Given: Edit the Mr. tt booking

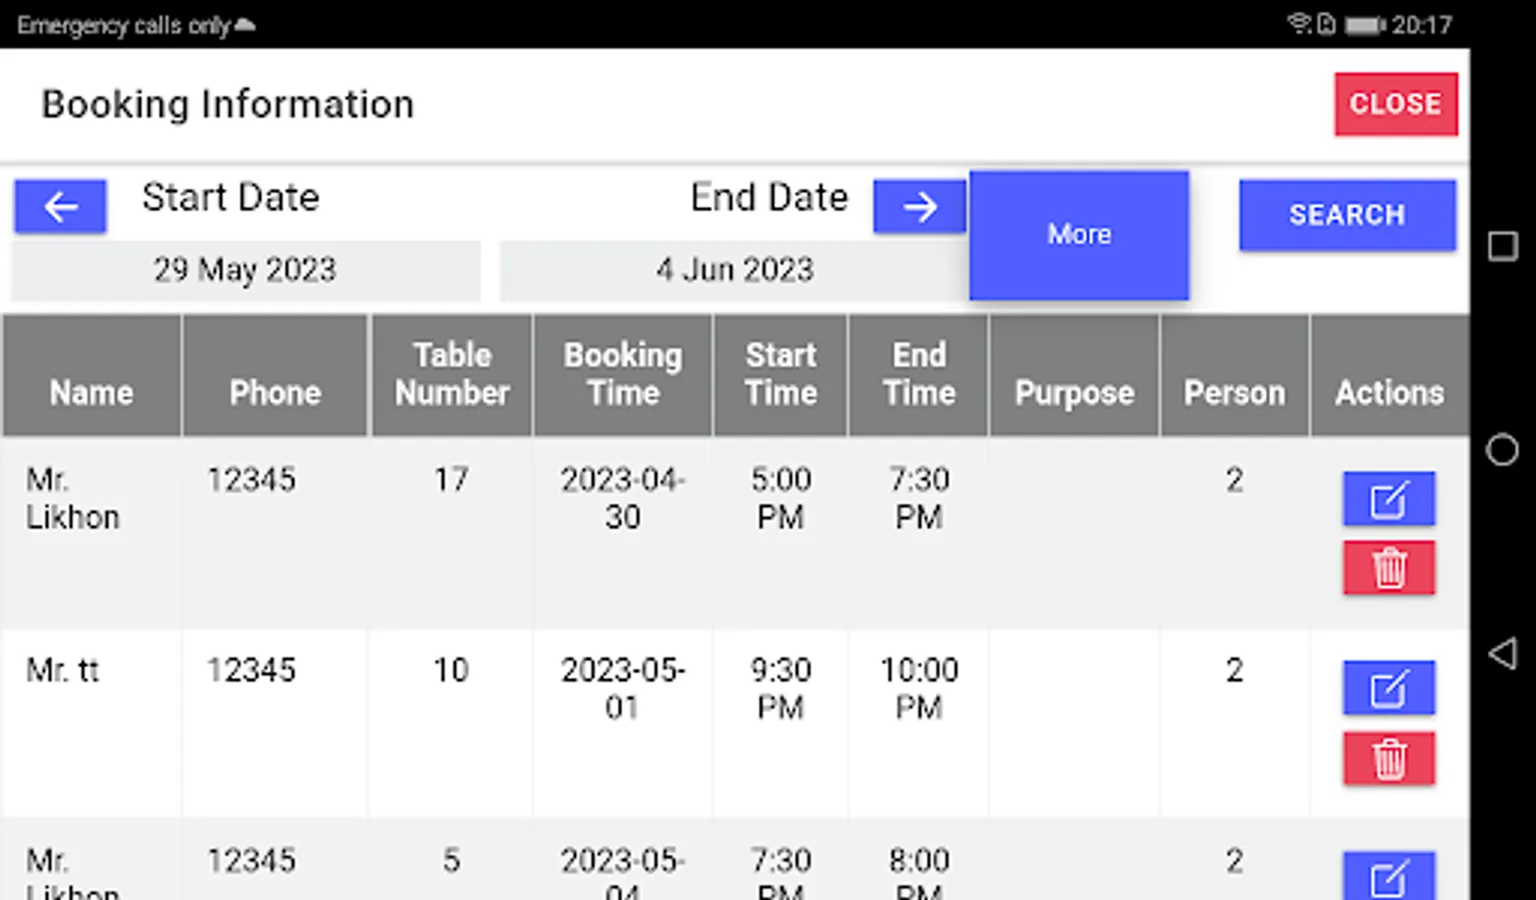Looking at the screenshot, I should (x=1388, y=689).
